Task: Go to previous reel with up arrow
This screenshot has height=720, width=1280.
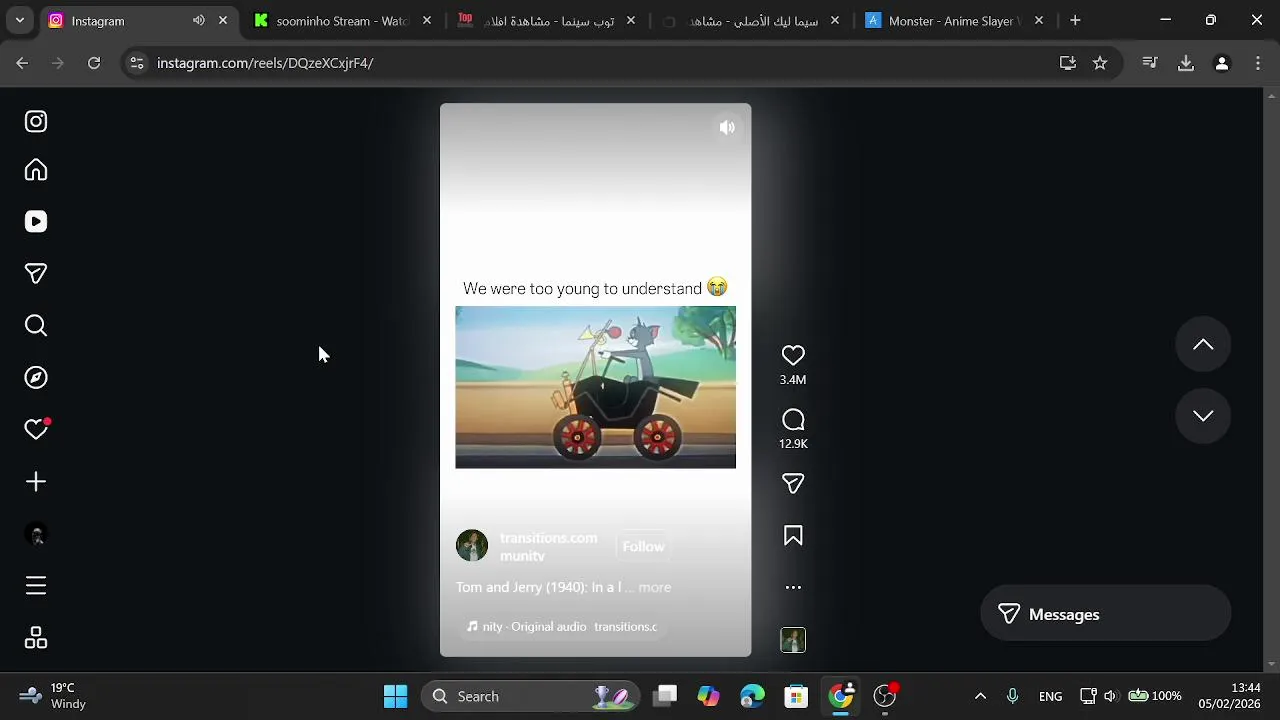Action: [x=1203, y=345]
